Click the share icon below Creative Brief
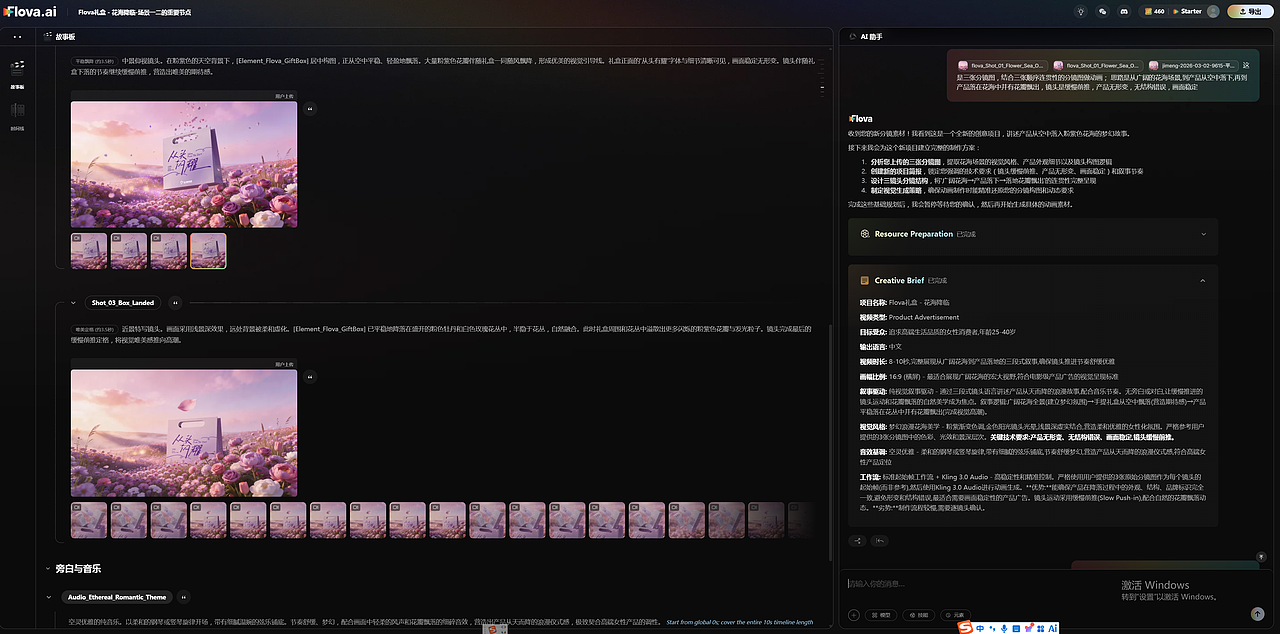Screen dimensions: 1280x634 858,540
